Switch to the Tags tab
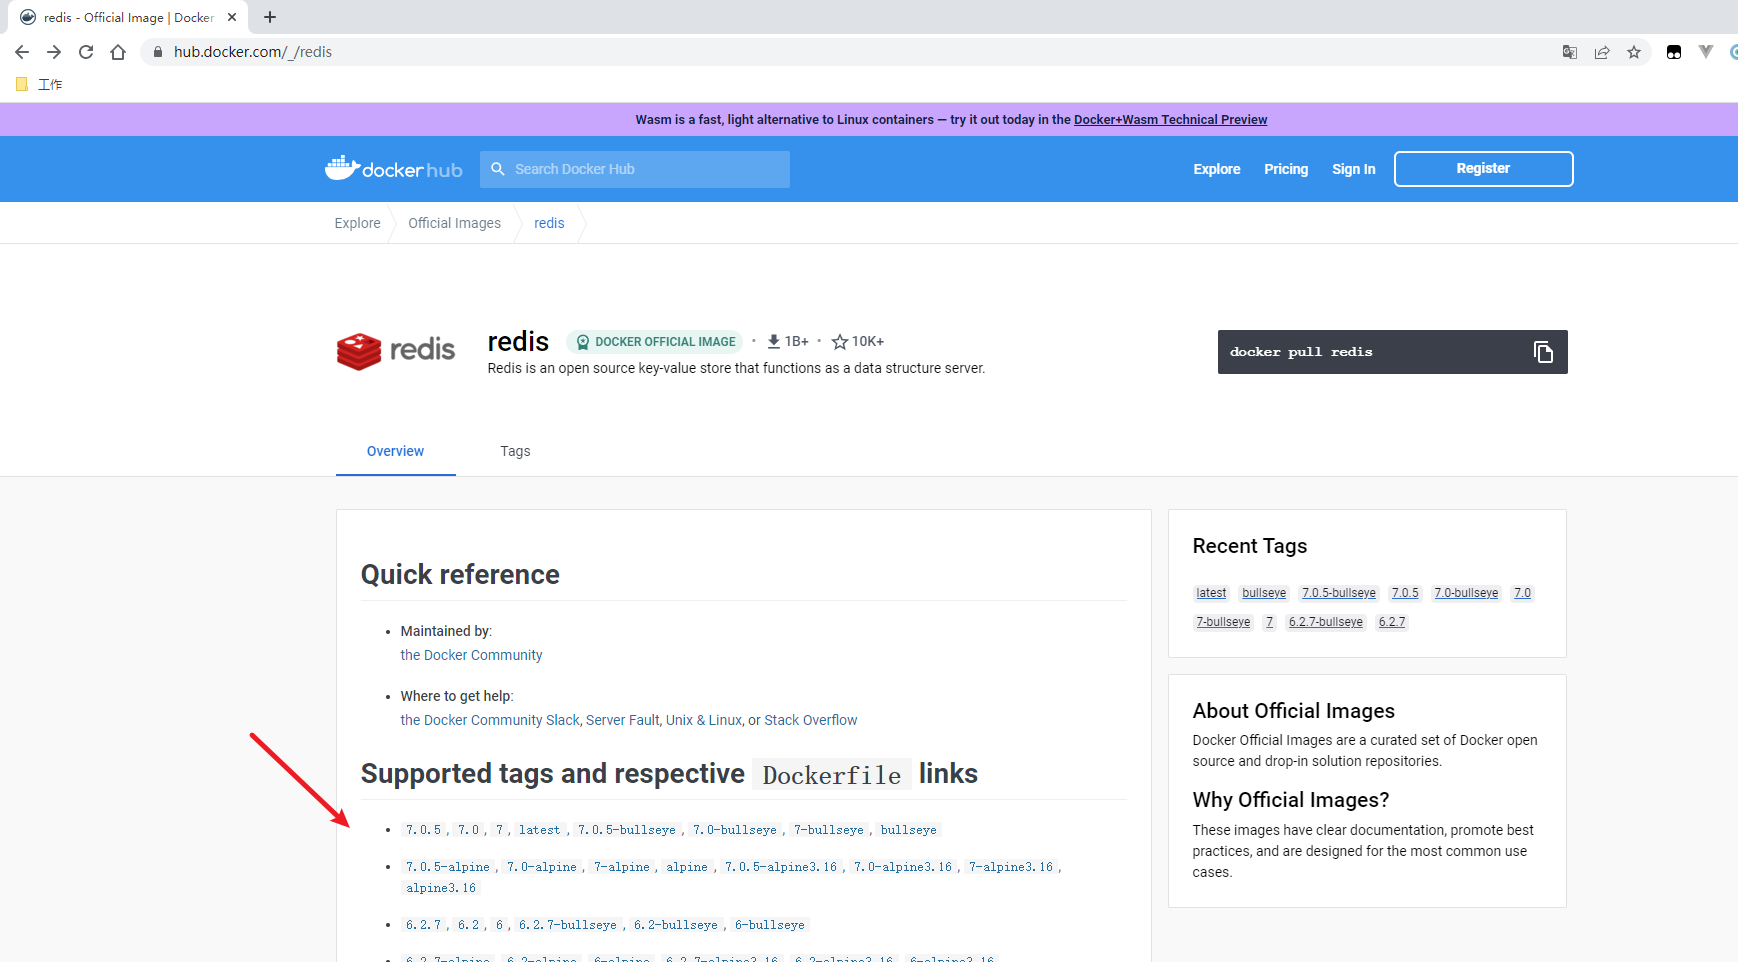This screenshot has width=1738, height=962. [515, 451]
